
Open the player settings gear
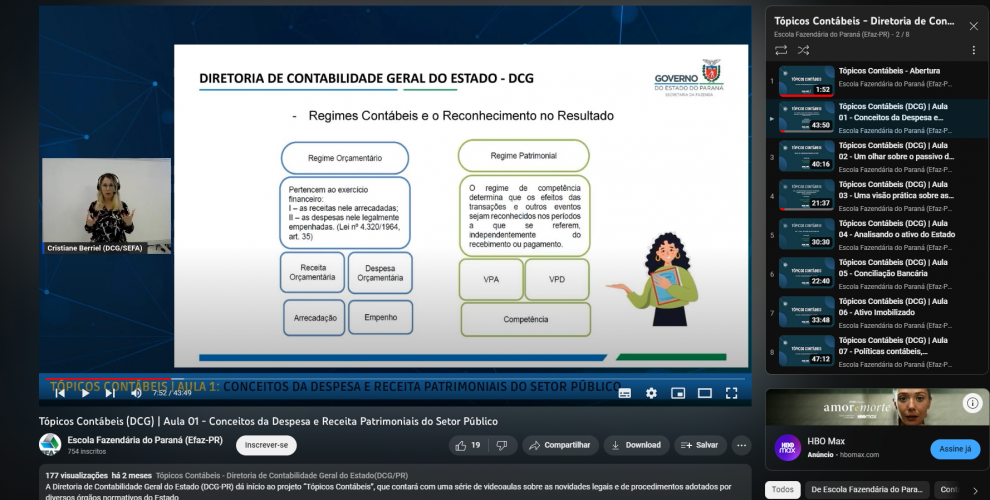tap(651, 393)
